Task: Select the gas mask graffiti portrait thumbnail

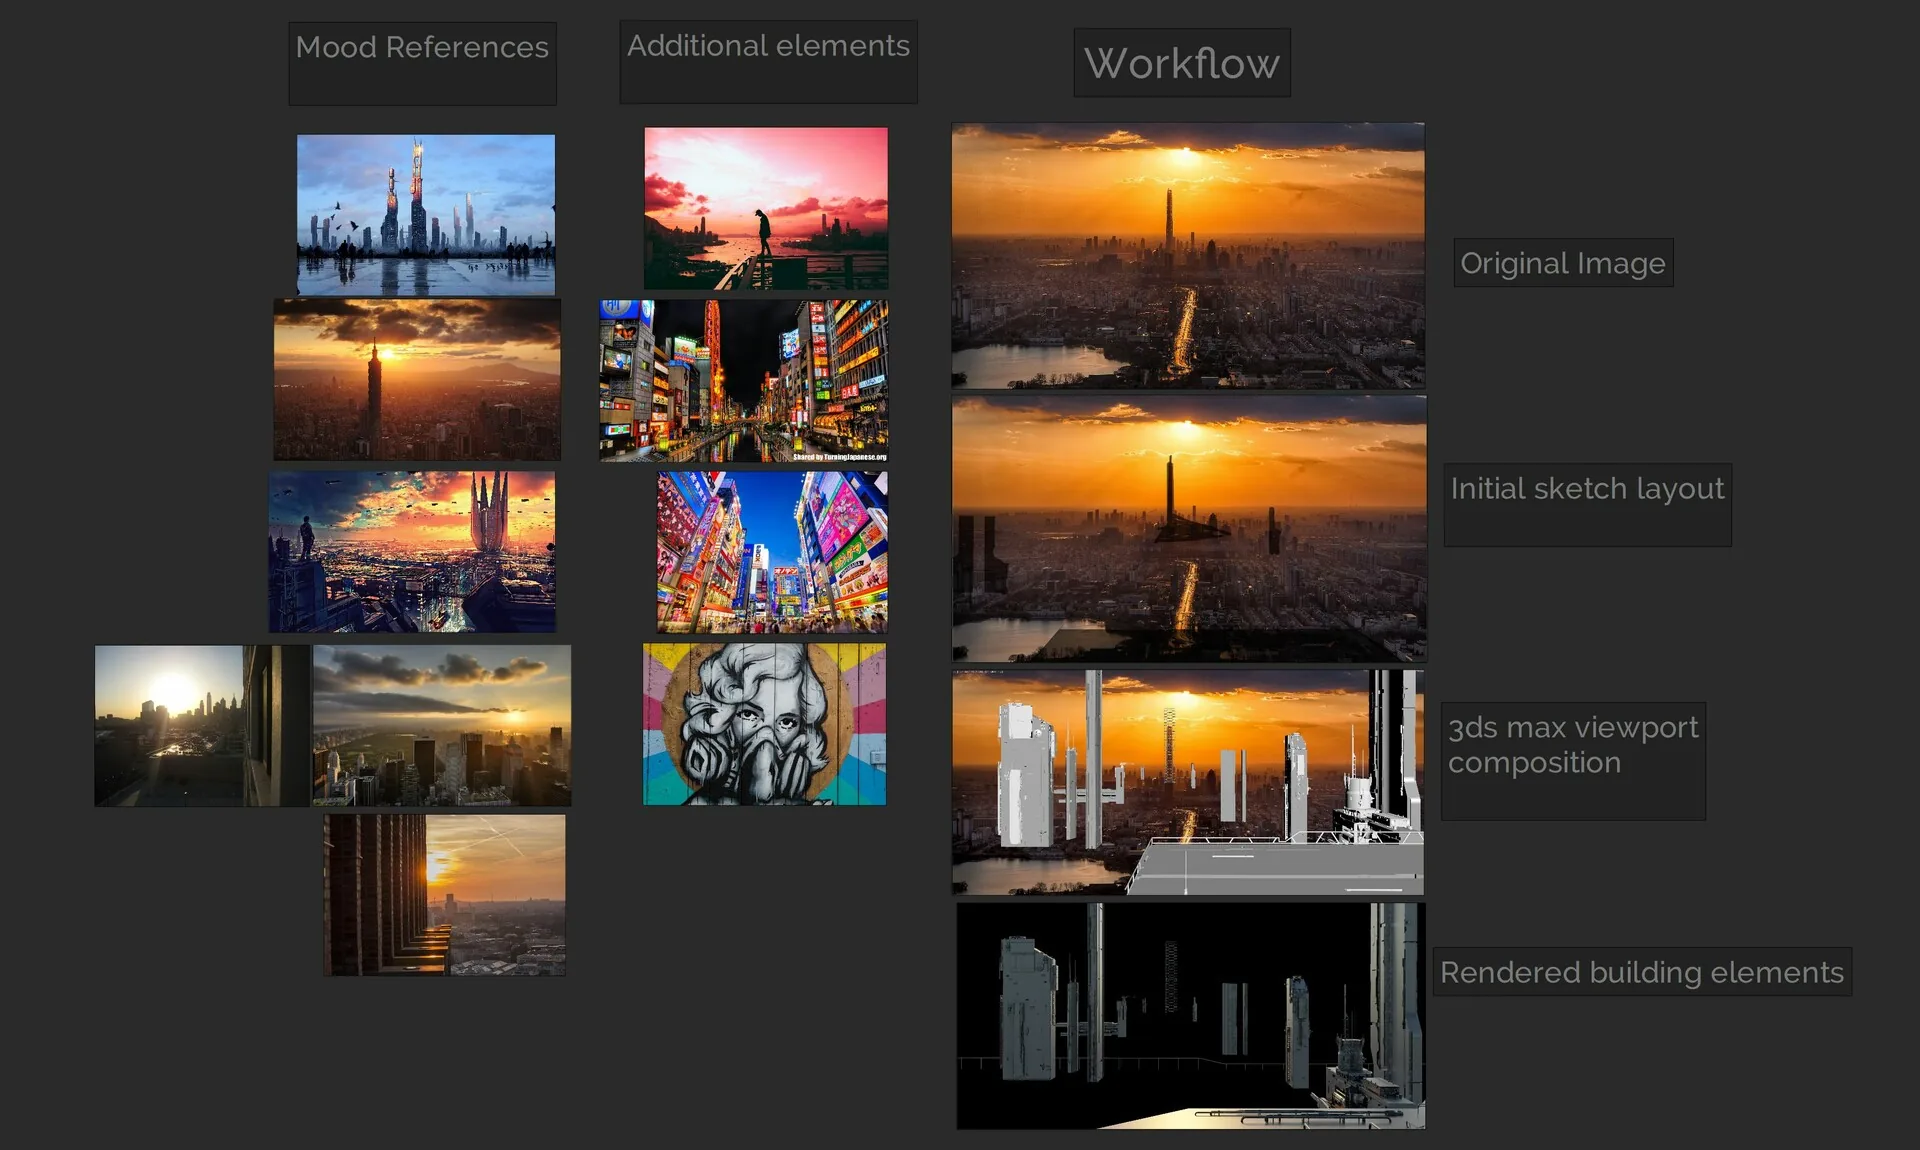Action: (x=764, y=724)
